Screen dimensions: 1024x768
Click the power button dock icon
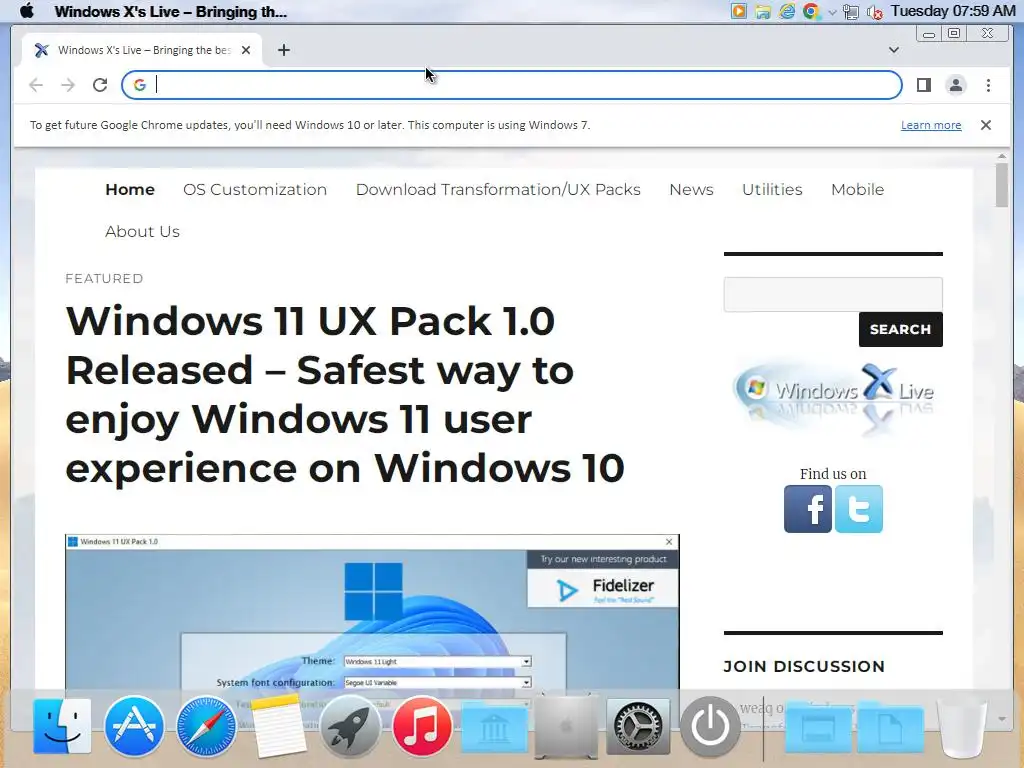point(710,726)
